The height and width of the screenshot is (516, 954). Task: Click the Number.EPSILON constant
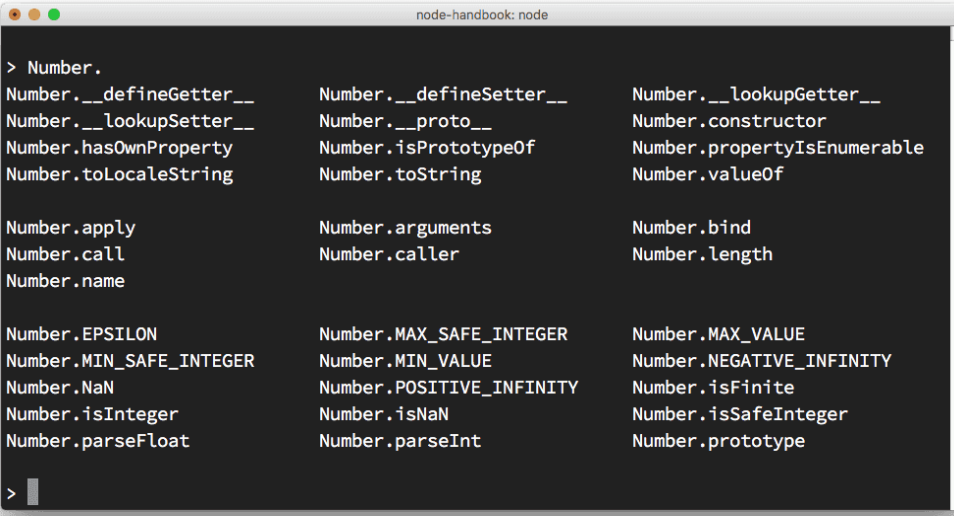pos(82,334)
